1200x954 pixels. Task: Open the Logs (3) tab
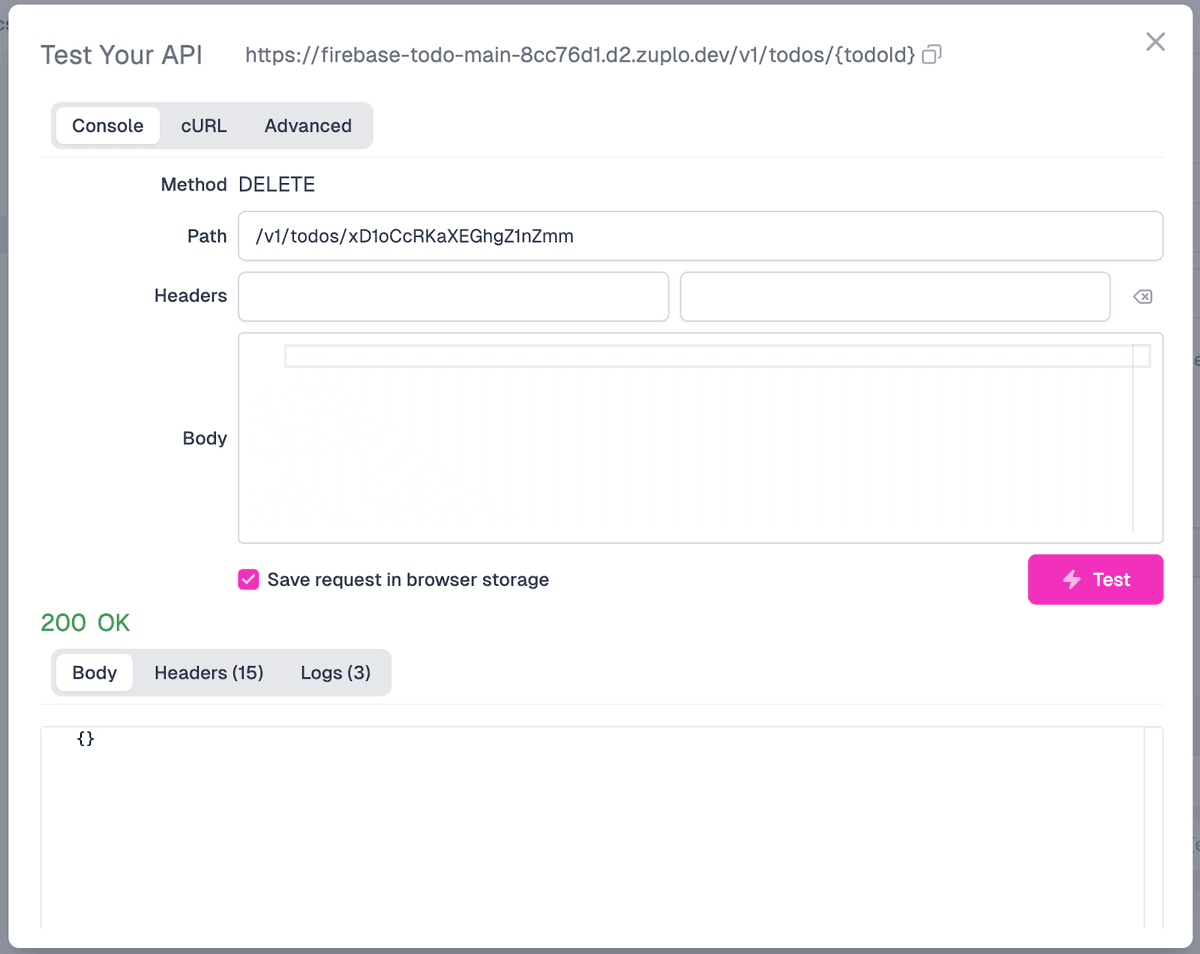click(336, 672)
